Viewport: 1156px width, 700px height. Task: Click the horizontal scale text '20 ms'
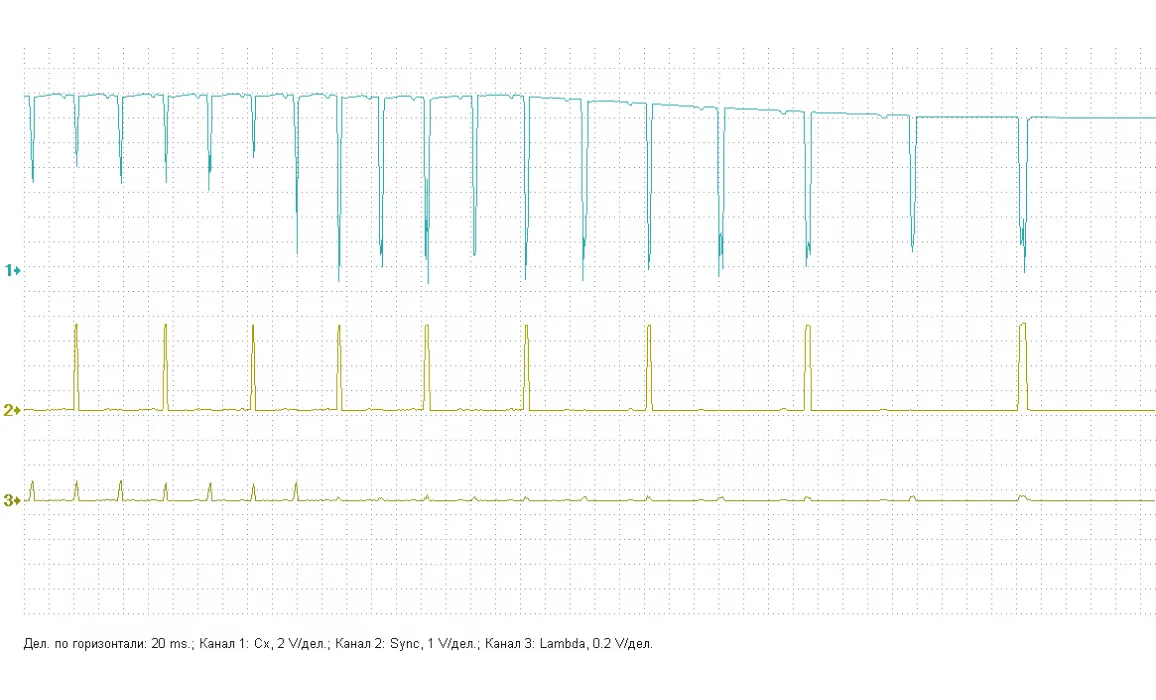click(171, 644)
